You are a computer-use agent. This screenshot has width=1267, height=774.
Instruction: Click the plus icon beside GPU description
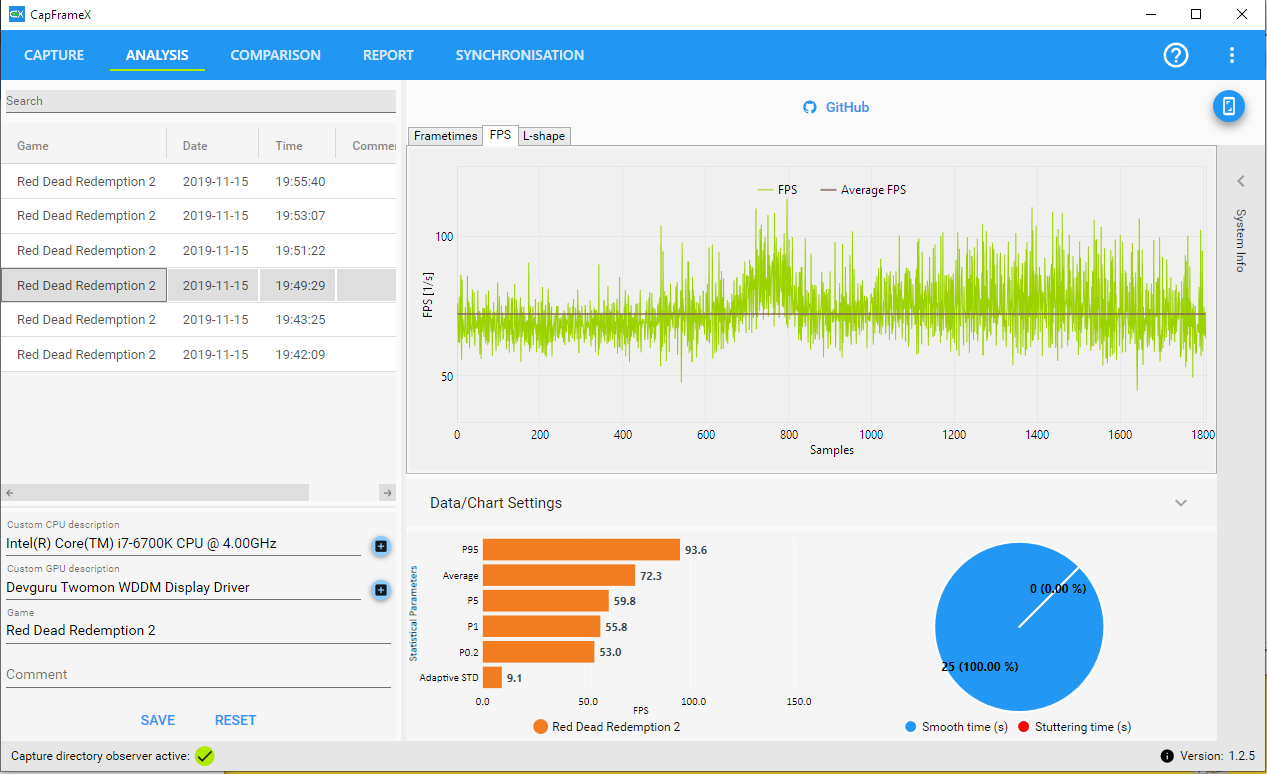click(x=381, y=590)
